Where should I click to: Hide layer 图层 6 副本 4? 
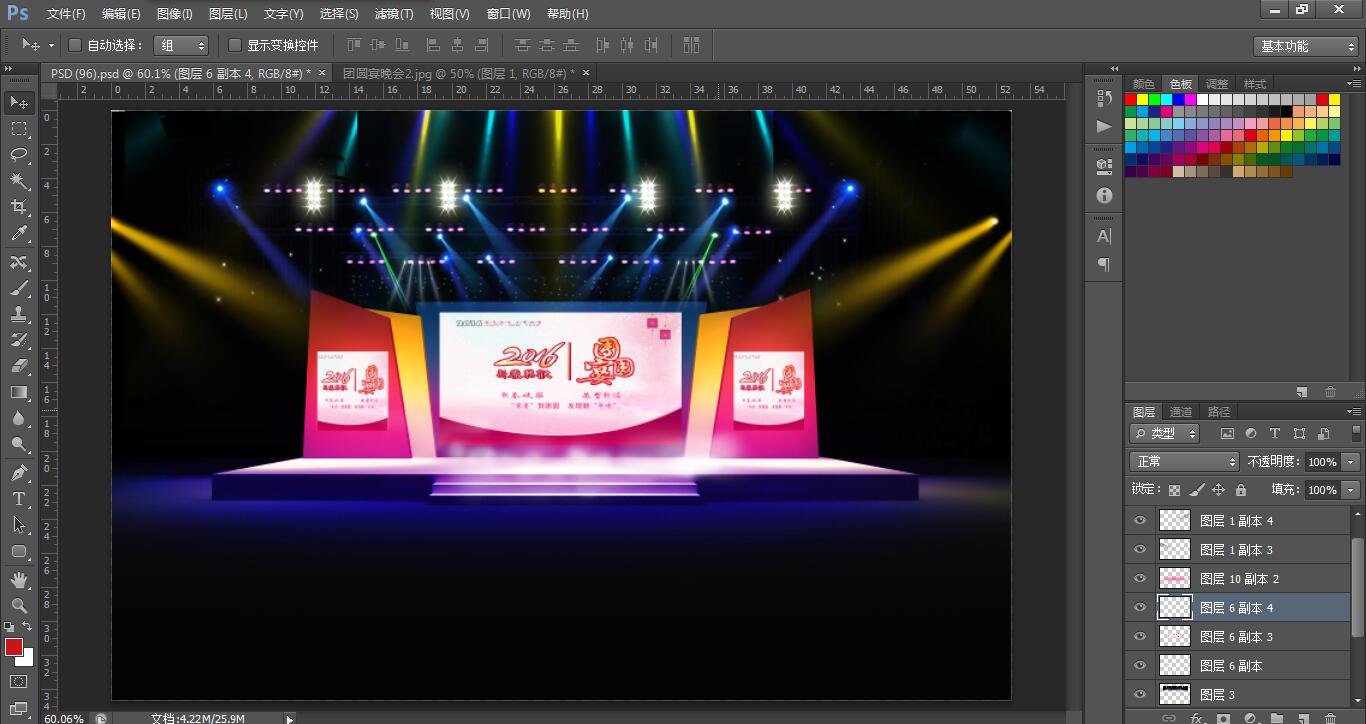click(1140, 607)
